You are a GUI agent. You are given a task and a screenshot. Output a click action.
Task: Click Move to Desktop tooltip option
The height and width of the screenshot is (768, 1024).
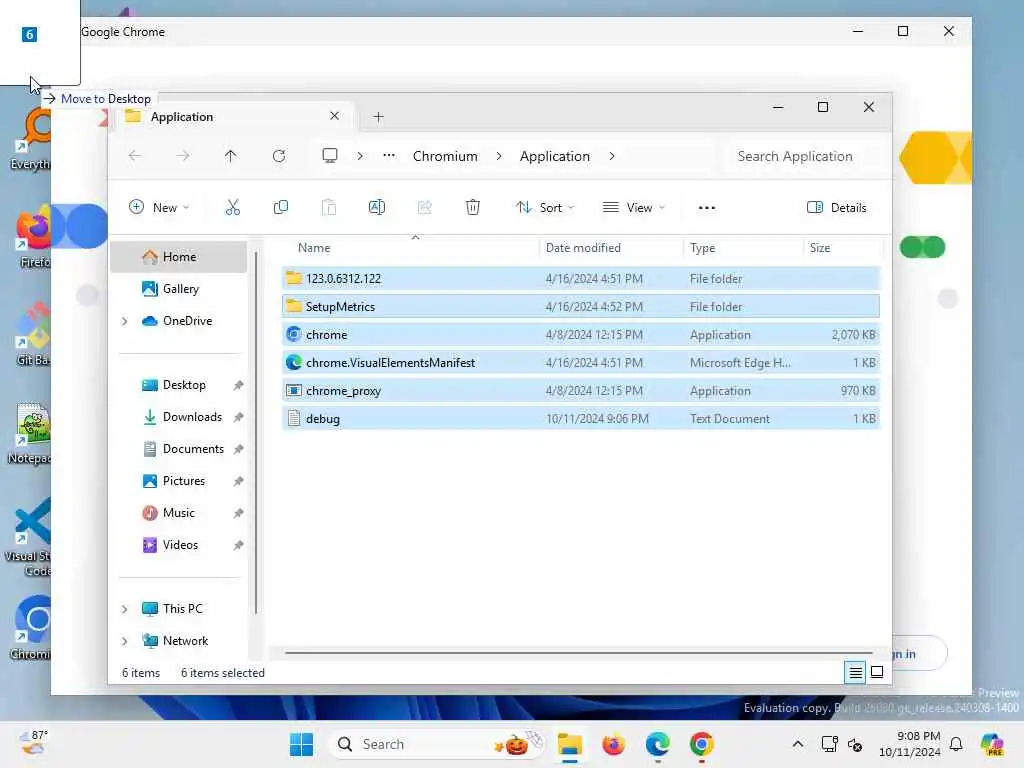pyautogui.click(x=97, y=99)
